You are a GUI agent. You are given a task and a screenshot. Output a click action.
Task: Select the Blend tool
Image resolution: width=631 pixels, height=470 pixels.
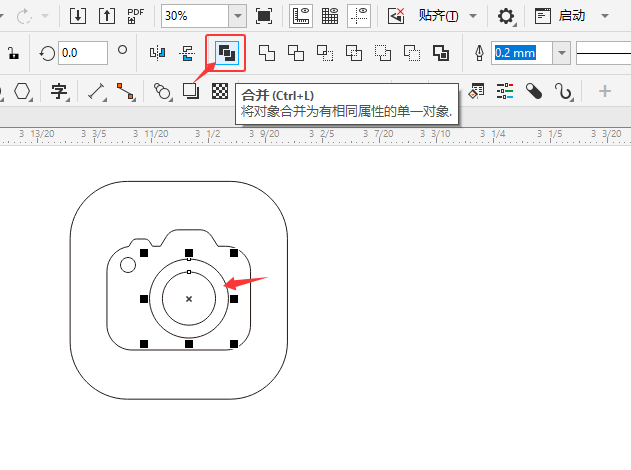click(163, 91)
